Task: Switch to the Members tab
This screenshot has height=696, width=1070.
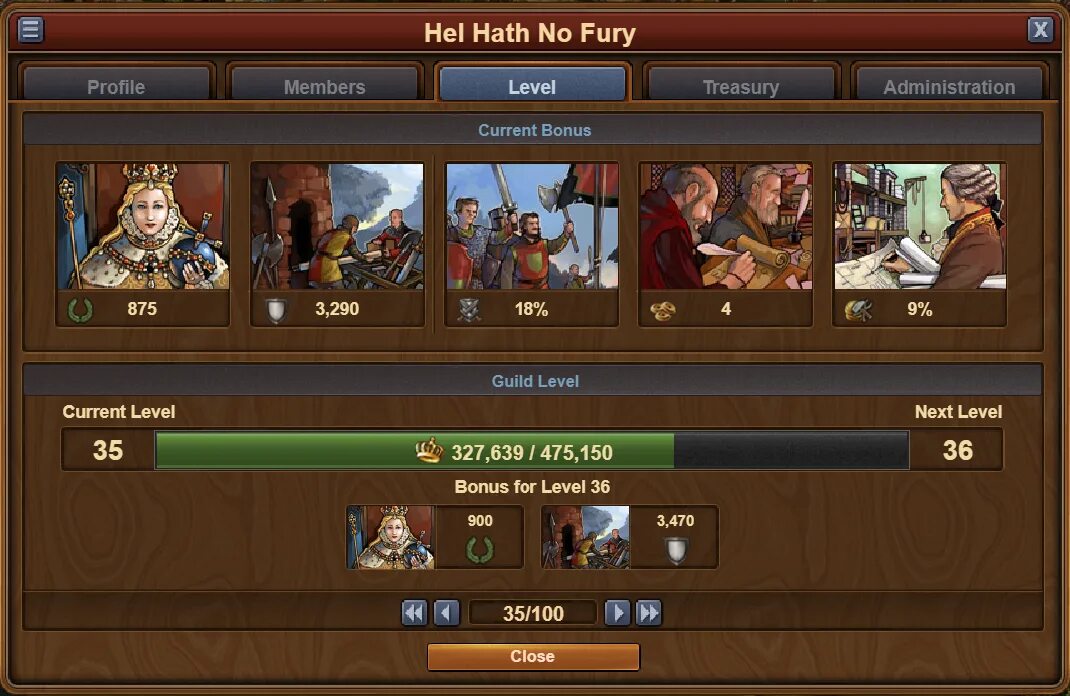Action: click(x=324, y=85)
